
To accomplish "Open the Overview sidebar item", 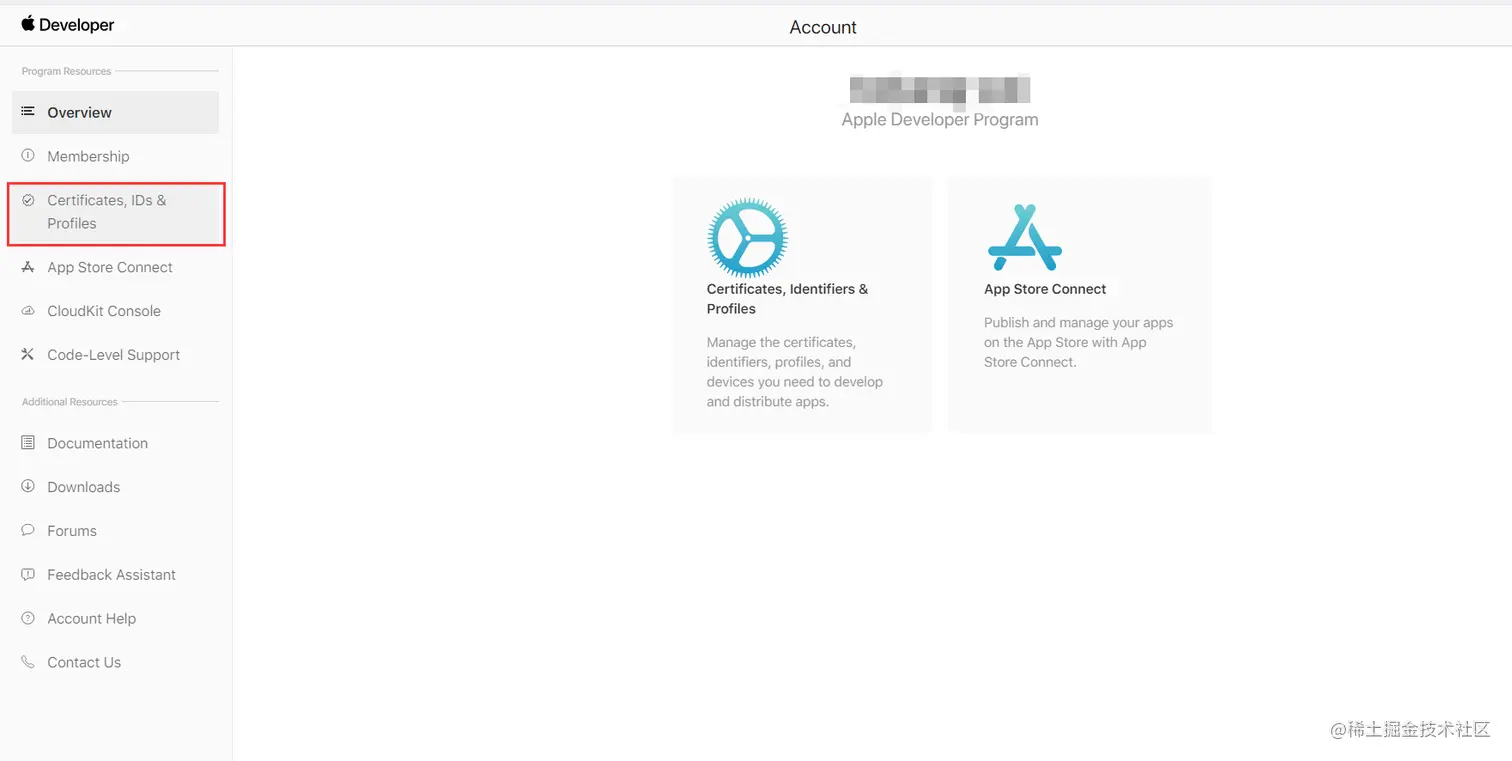I will pos(115,112).
